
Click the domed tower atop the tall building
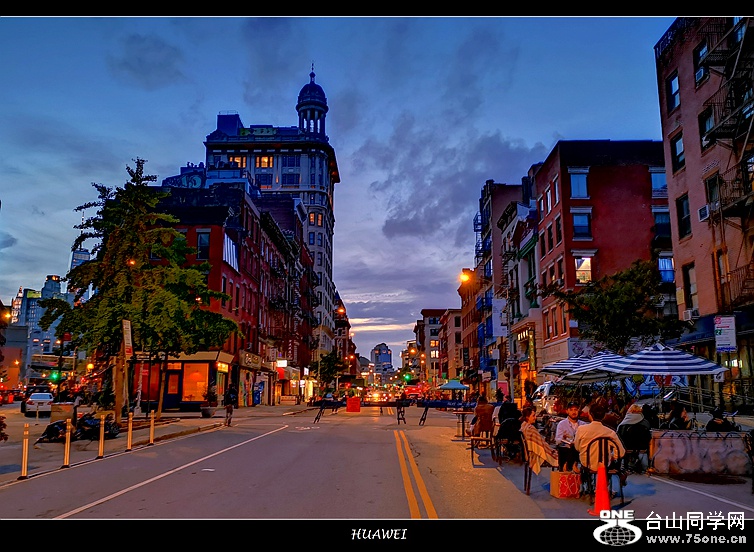click(x=312, y=102)
